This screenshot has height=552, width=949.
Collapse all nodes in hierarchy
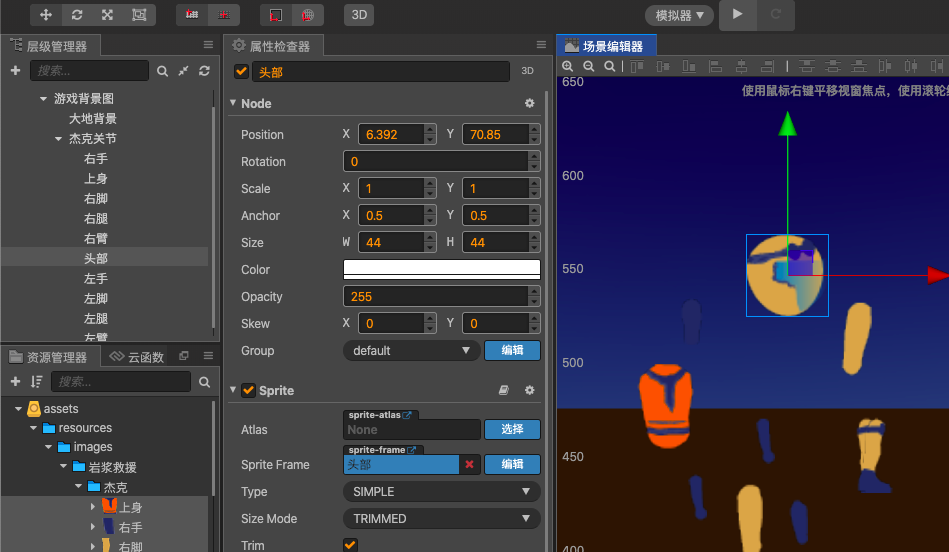coord(183,71)
